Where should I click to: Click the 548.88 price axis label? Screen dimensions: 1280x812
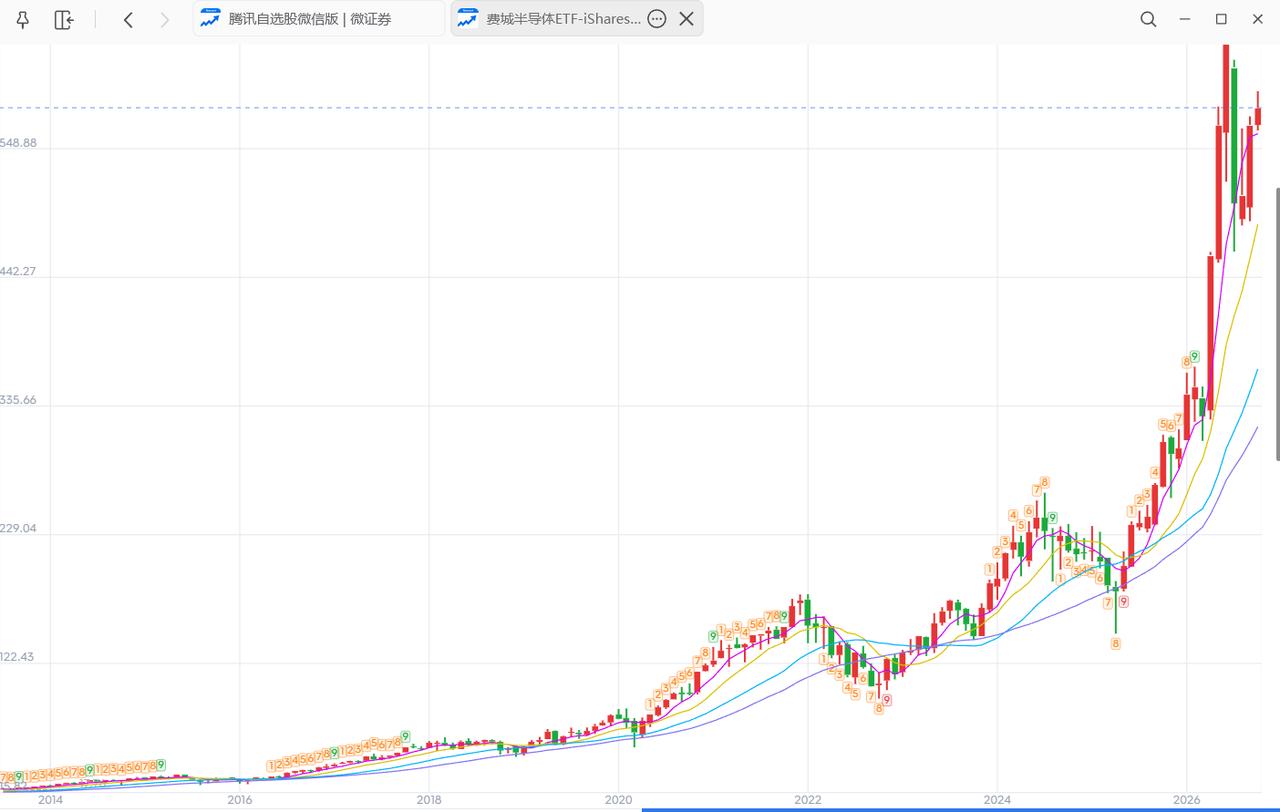point(18,143)
